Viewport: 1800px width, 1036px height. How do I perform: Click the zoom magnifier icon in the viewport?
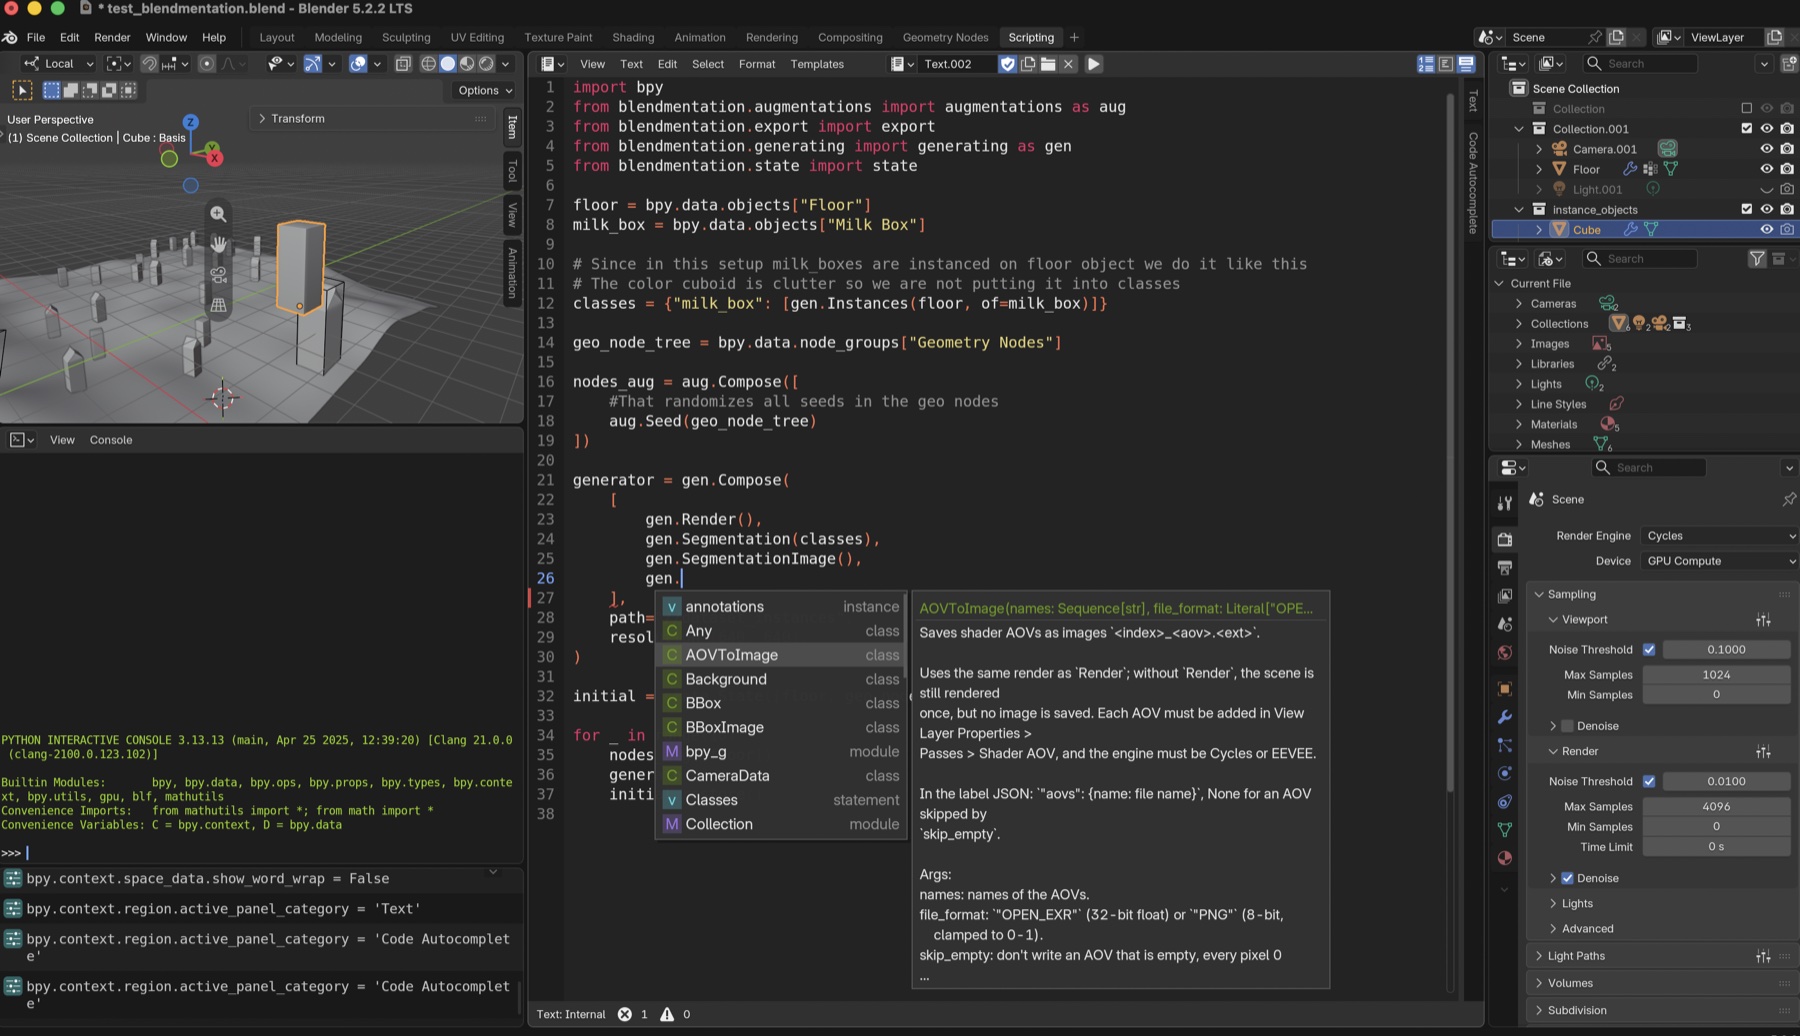pyautogui.click(x=218, y=214)
